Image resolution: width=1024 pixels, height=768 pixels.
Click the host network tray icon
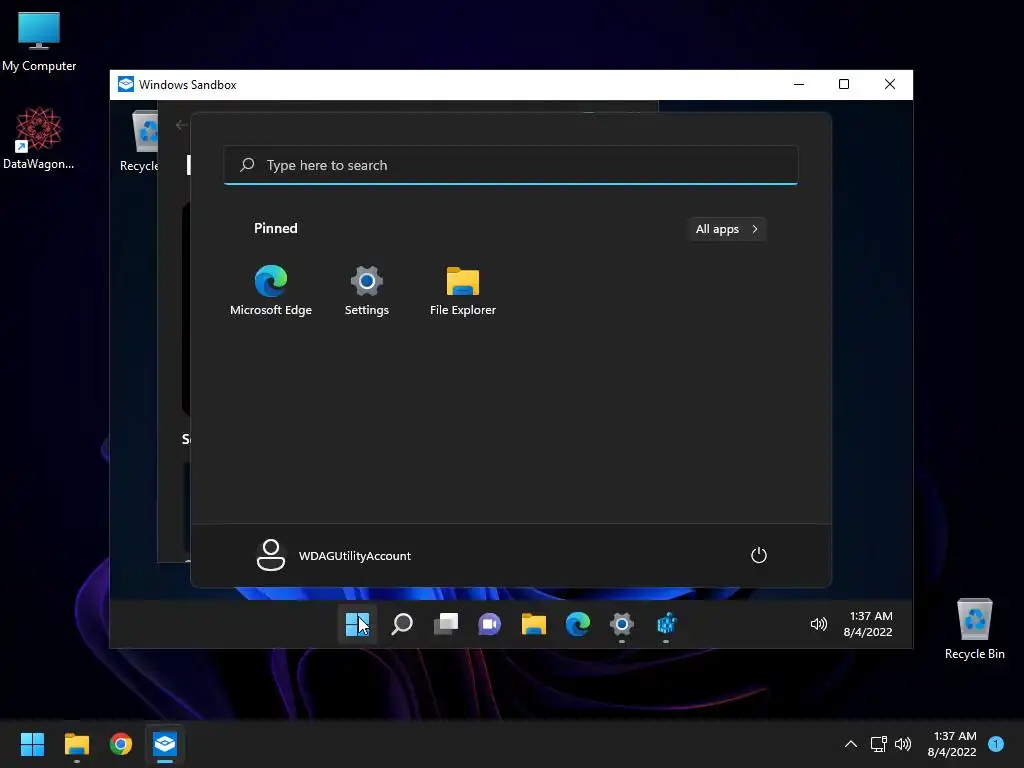(x=878, y=744)
